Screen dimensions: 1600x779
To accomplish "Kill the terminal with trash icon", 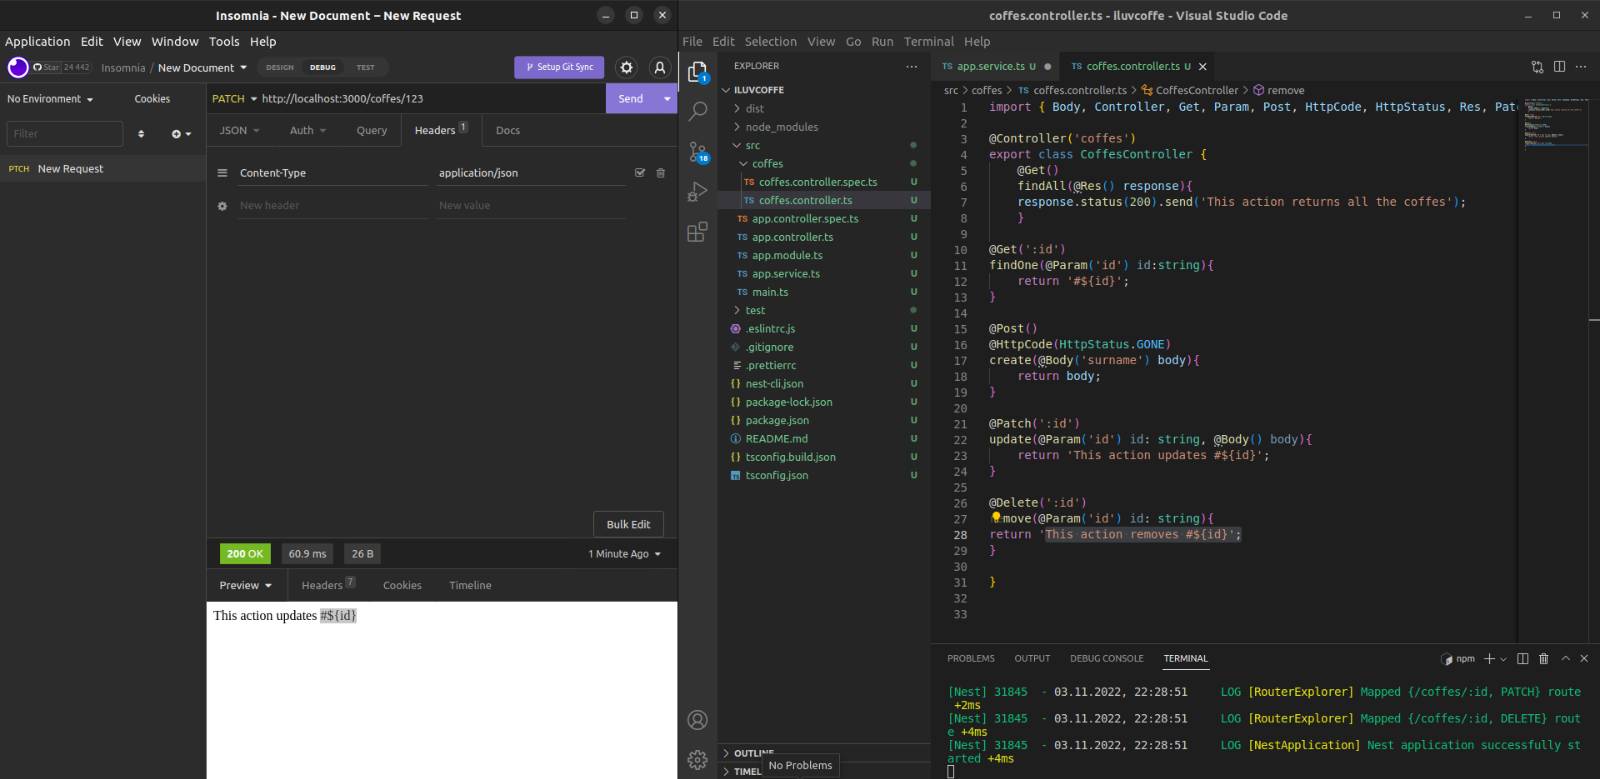I will pyautogui.click(x=1543, y=658).
